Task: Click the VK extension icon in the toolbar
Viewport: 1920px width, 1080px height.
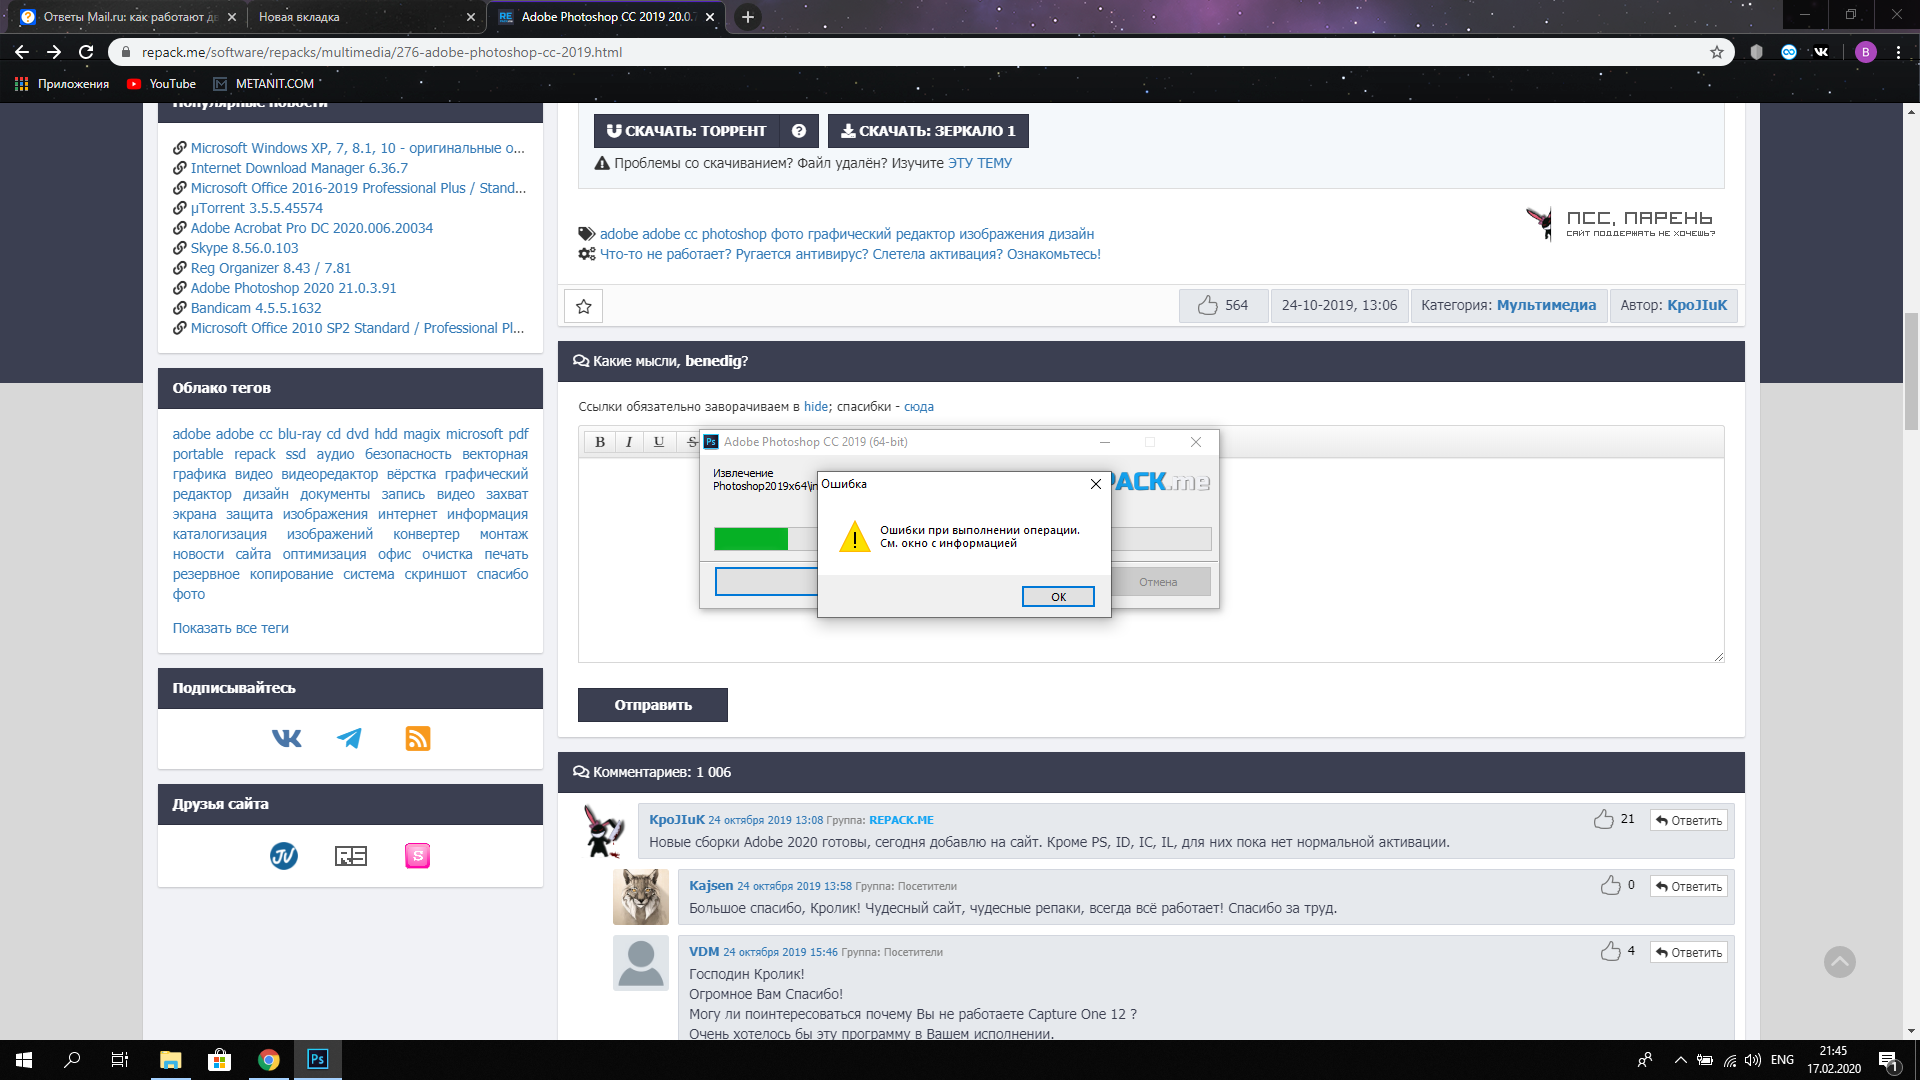Action: pos(1821,52)
